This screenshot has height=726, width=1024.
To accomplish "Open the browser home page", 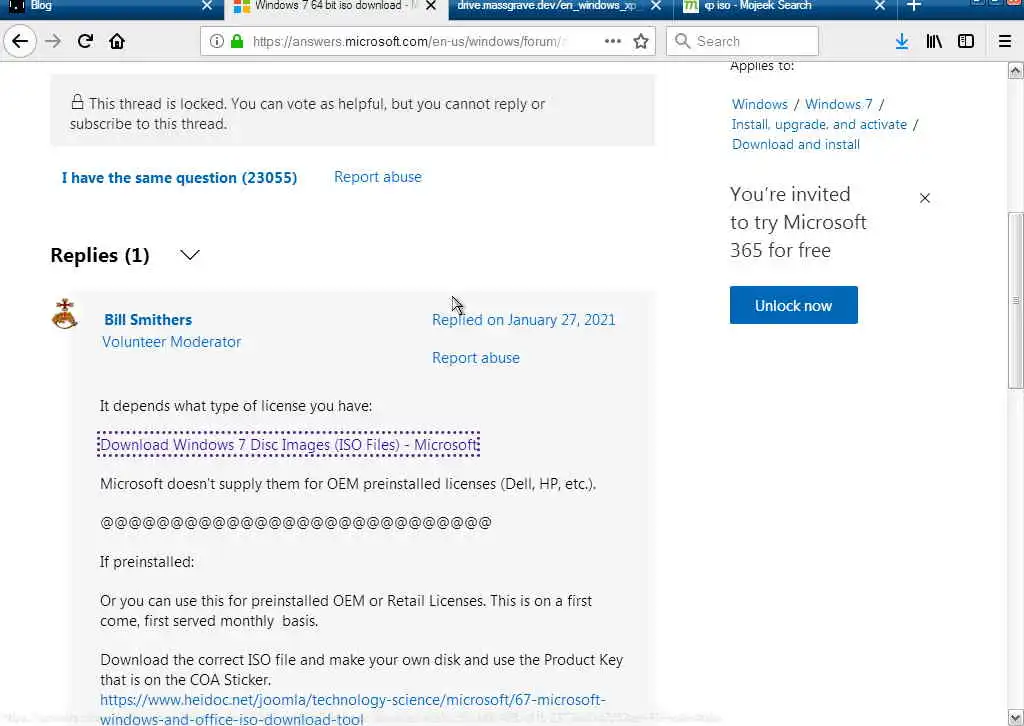I will coord(117,41).
